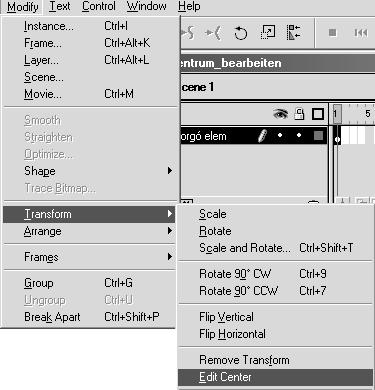Open the Control menu
Screen dimensions: 375x390
tap(99, 6)
